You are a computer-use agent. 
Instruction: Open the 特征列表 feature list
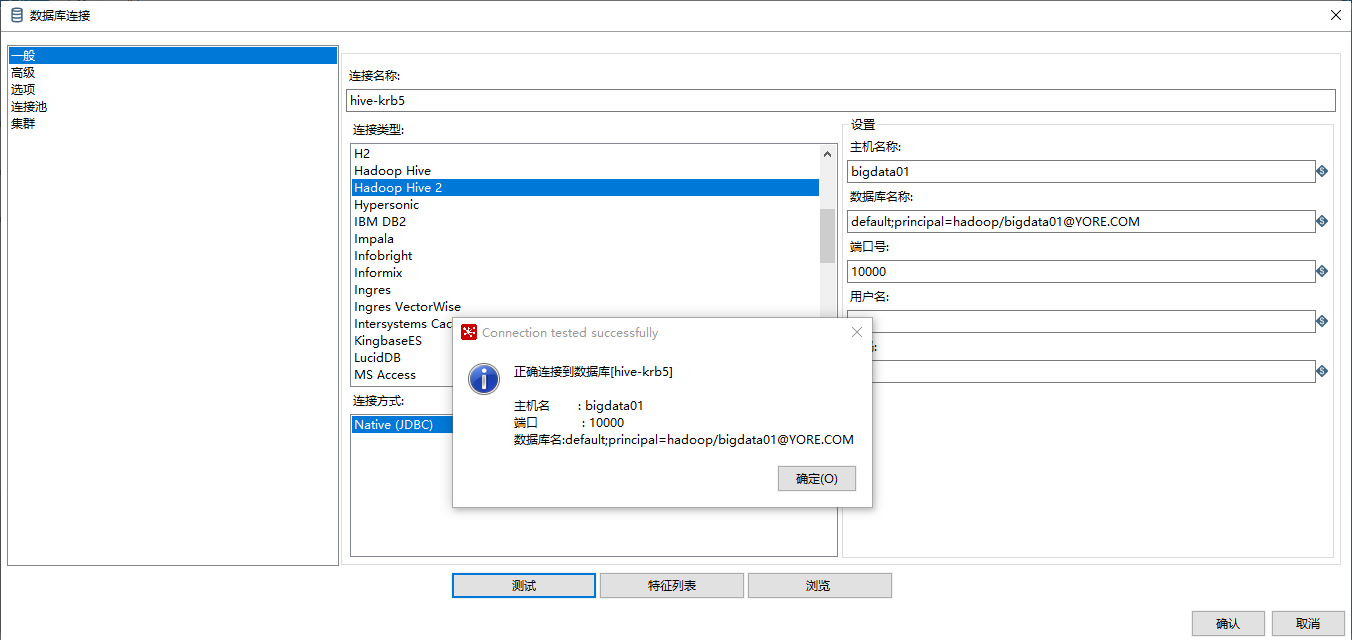[x=670, y=585]
